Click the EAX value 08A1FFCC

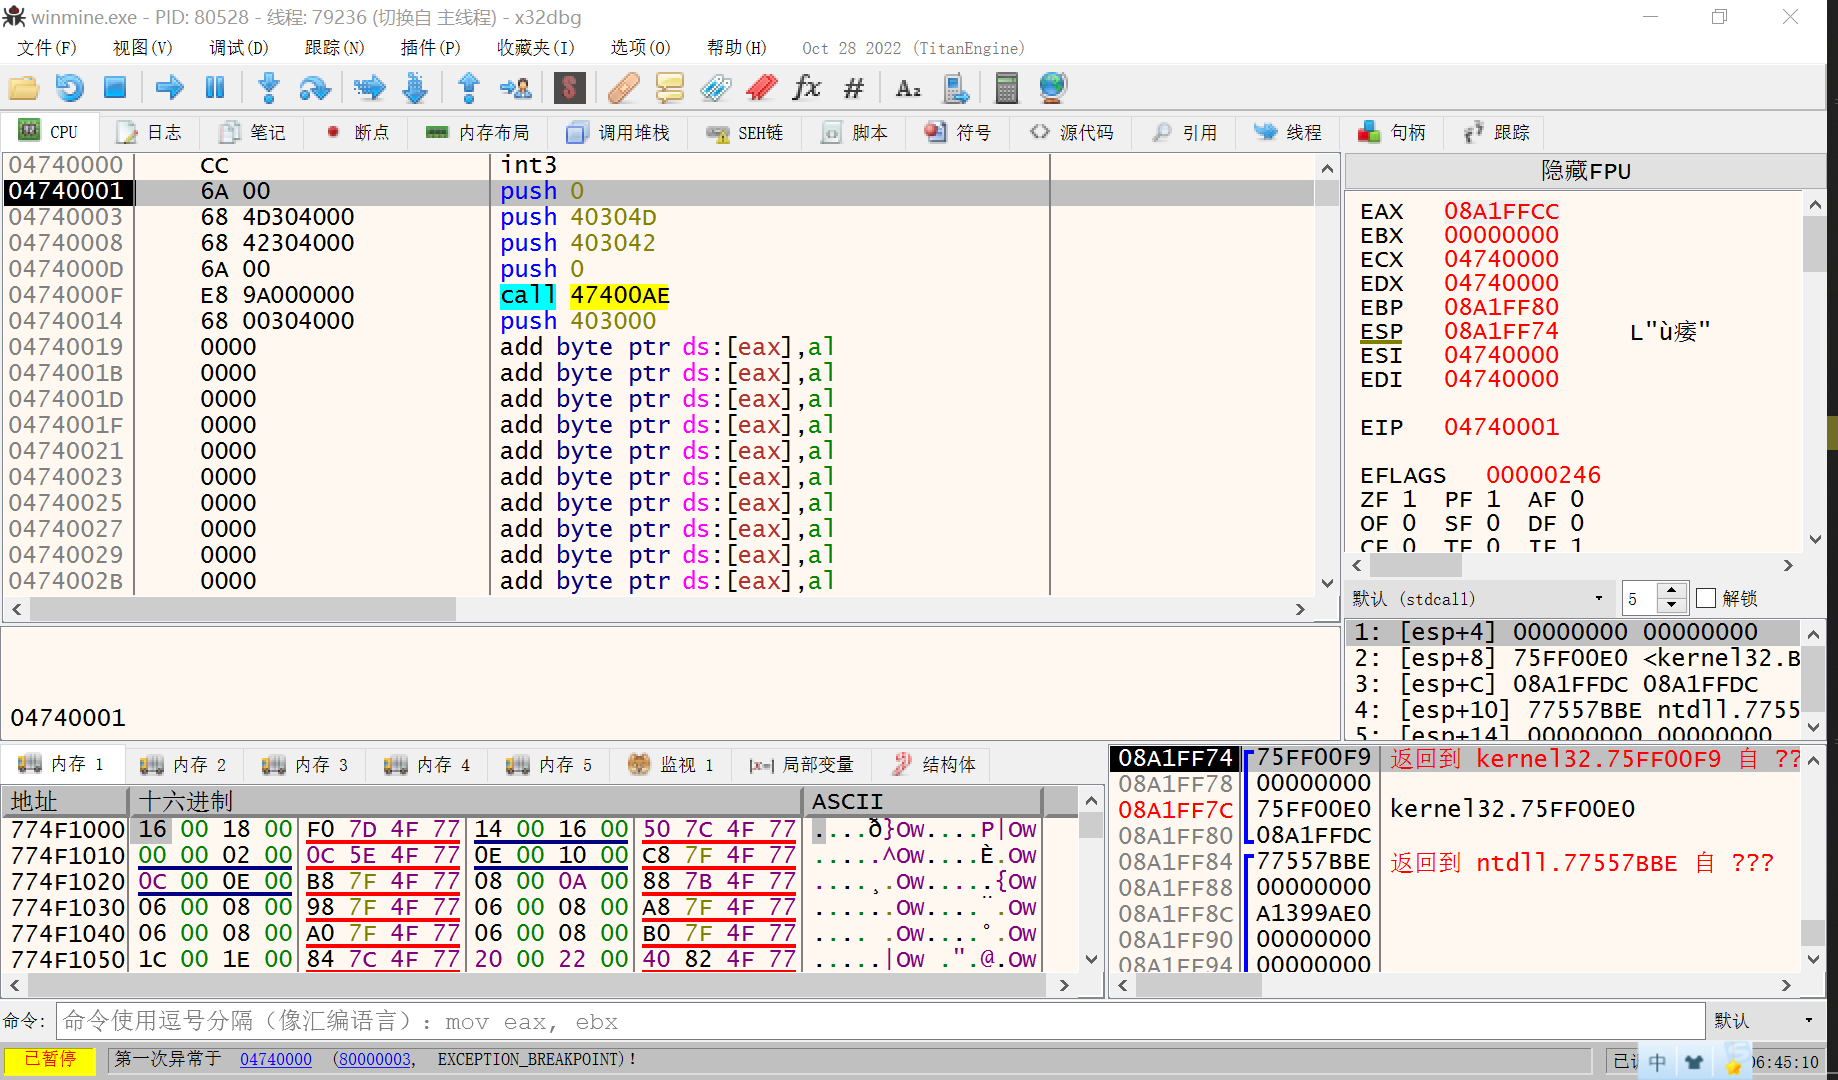point(1501,211)
